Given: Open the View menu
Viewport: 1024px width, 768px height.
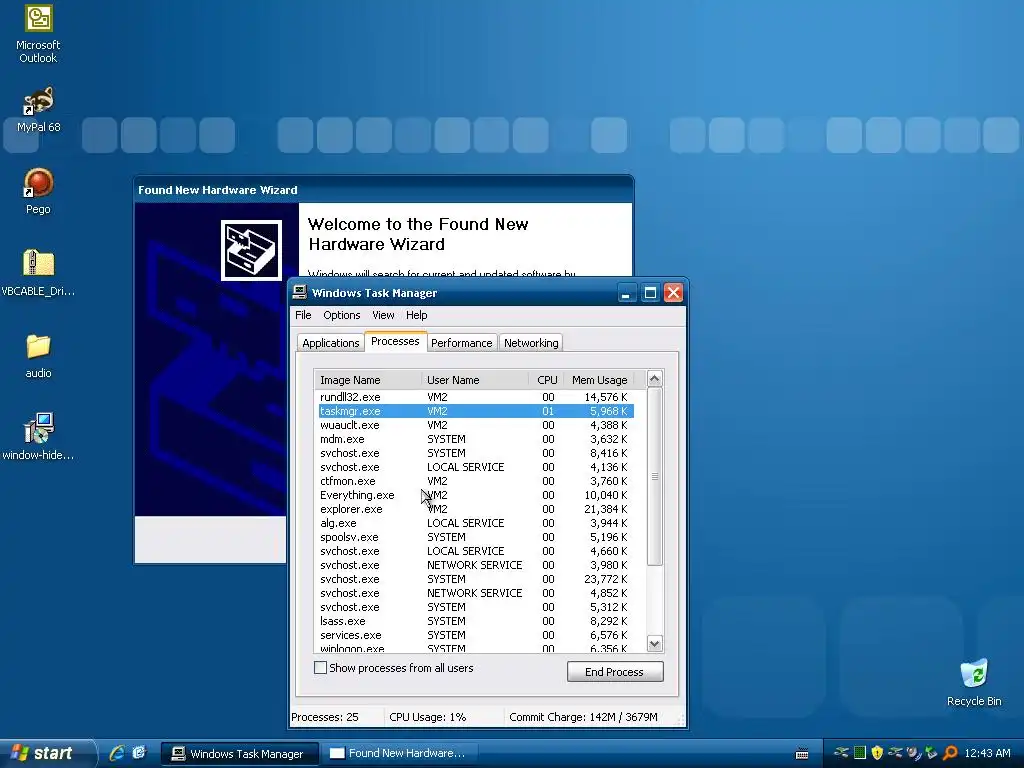Looking at the screenshot, I should click(x=383, y=315).
